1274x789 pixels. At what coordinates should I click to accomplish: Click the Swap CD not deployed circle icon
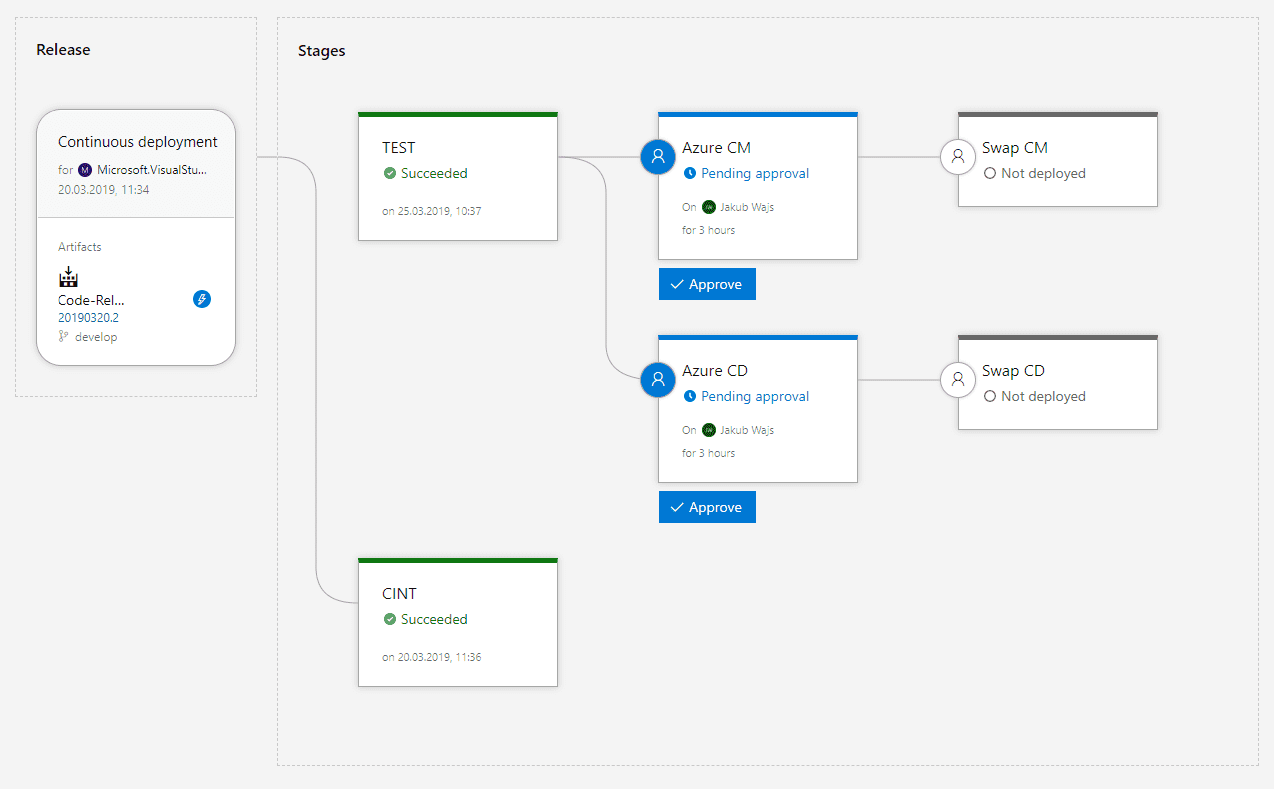(990, 396)
